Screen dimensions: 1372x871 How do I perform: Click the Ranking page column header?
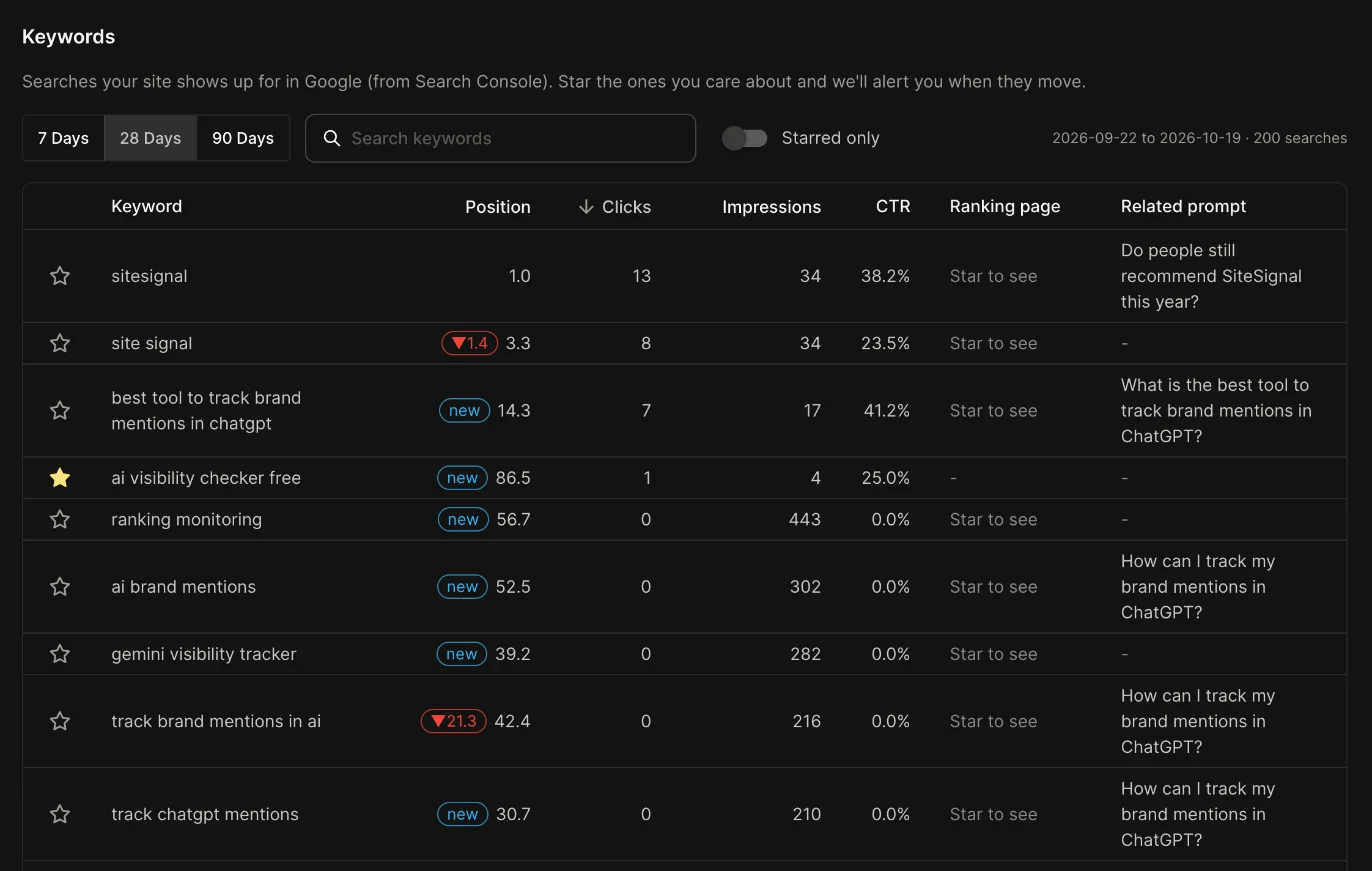(1005, 207)
